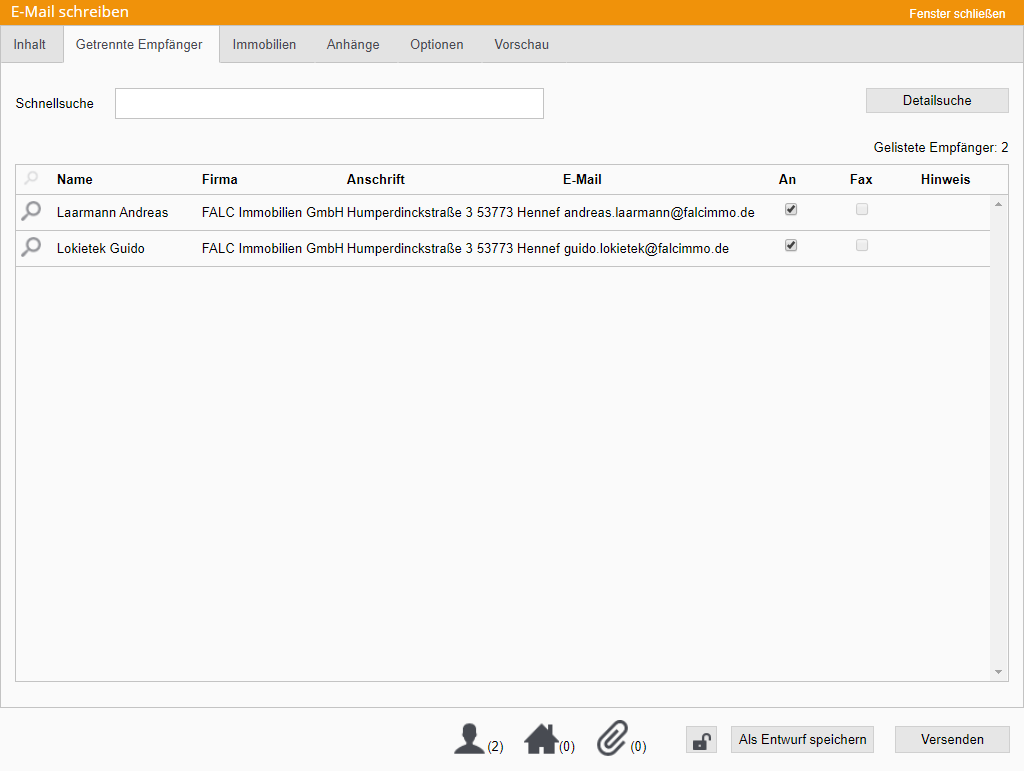The width and height of the screenshot is (1024, 771).
Task: Uncheck 'An' checkbox for Laarmann Andreas
Action: (x=791, y=210)
